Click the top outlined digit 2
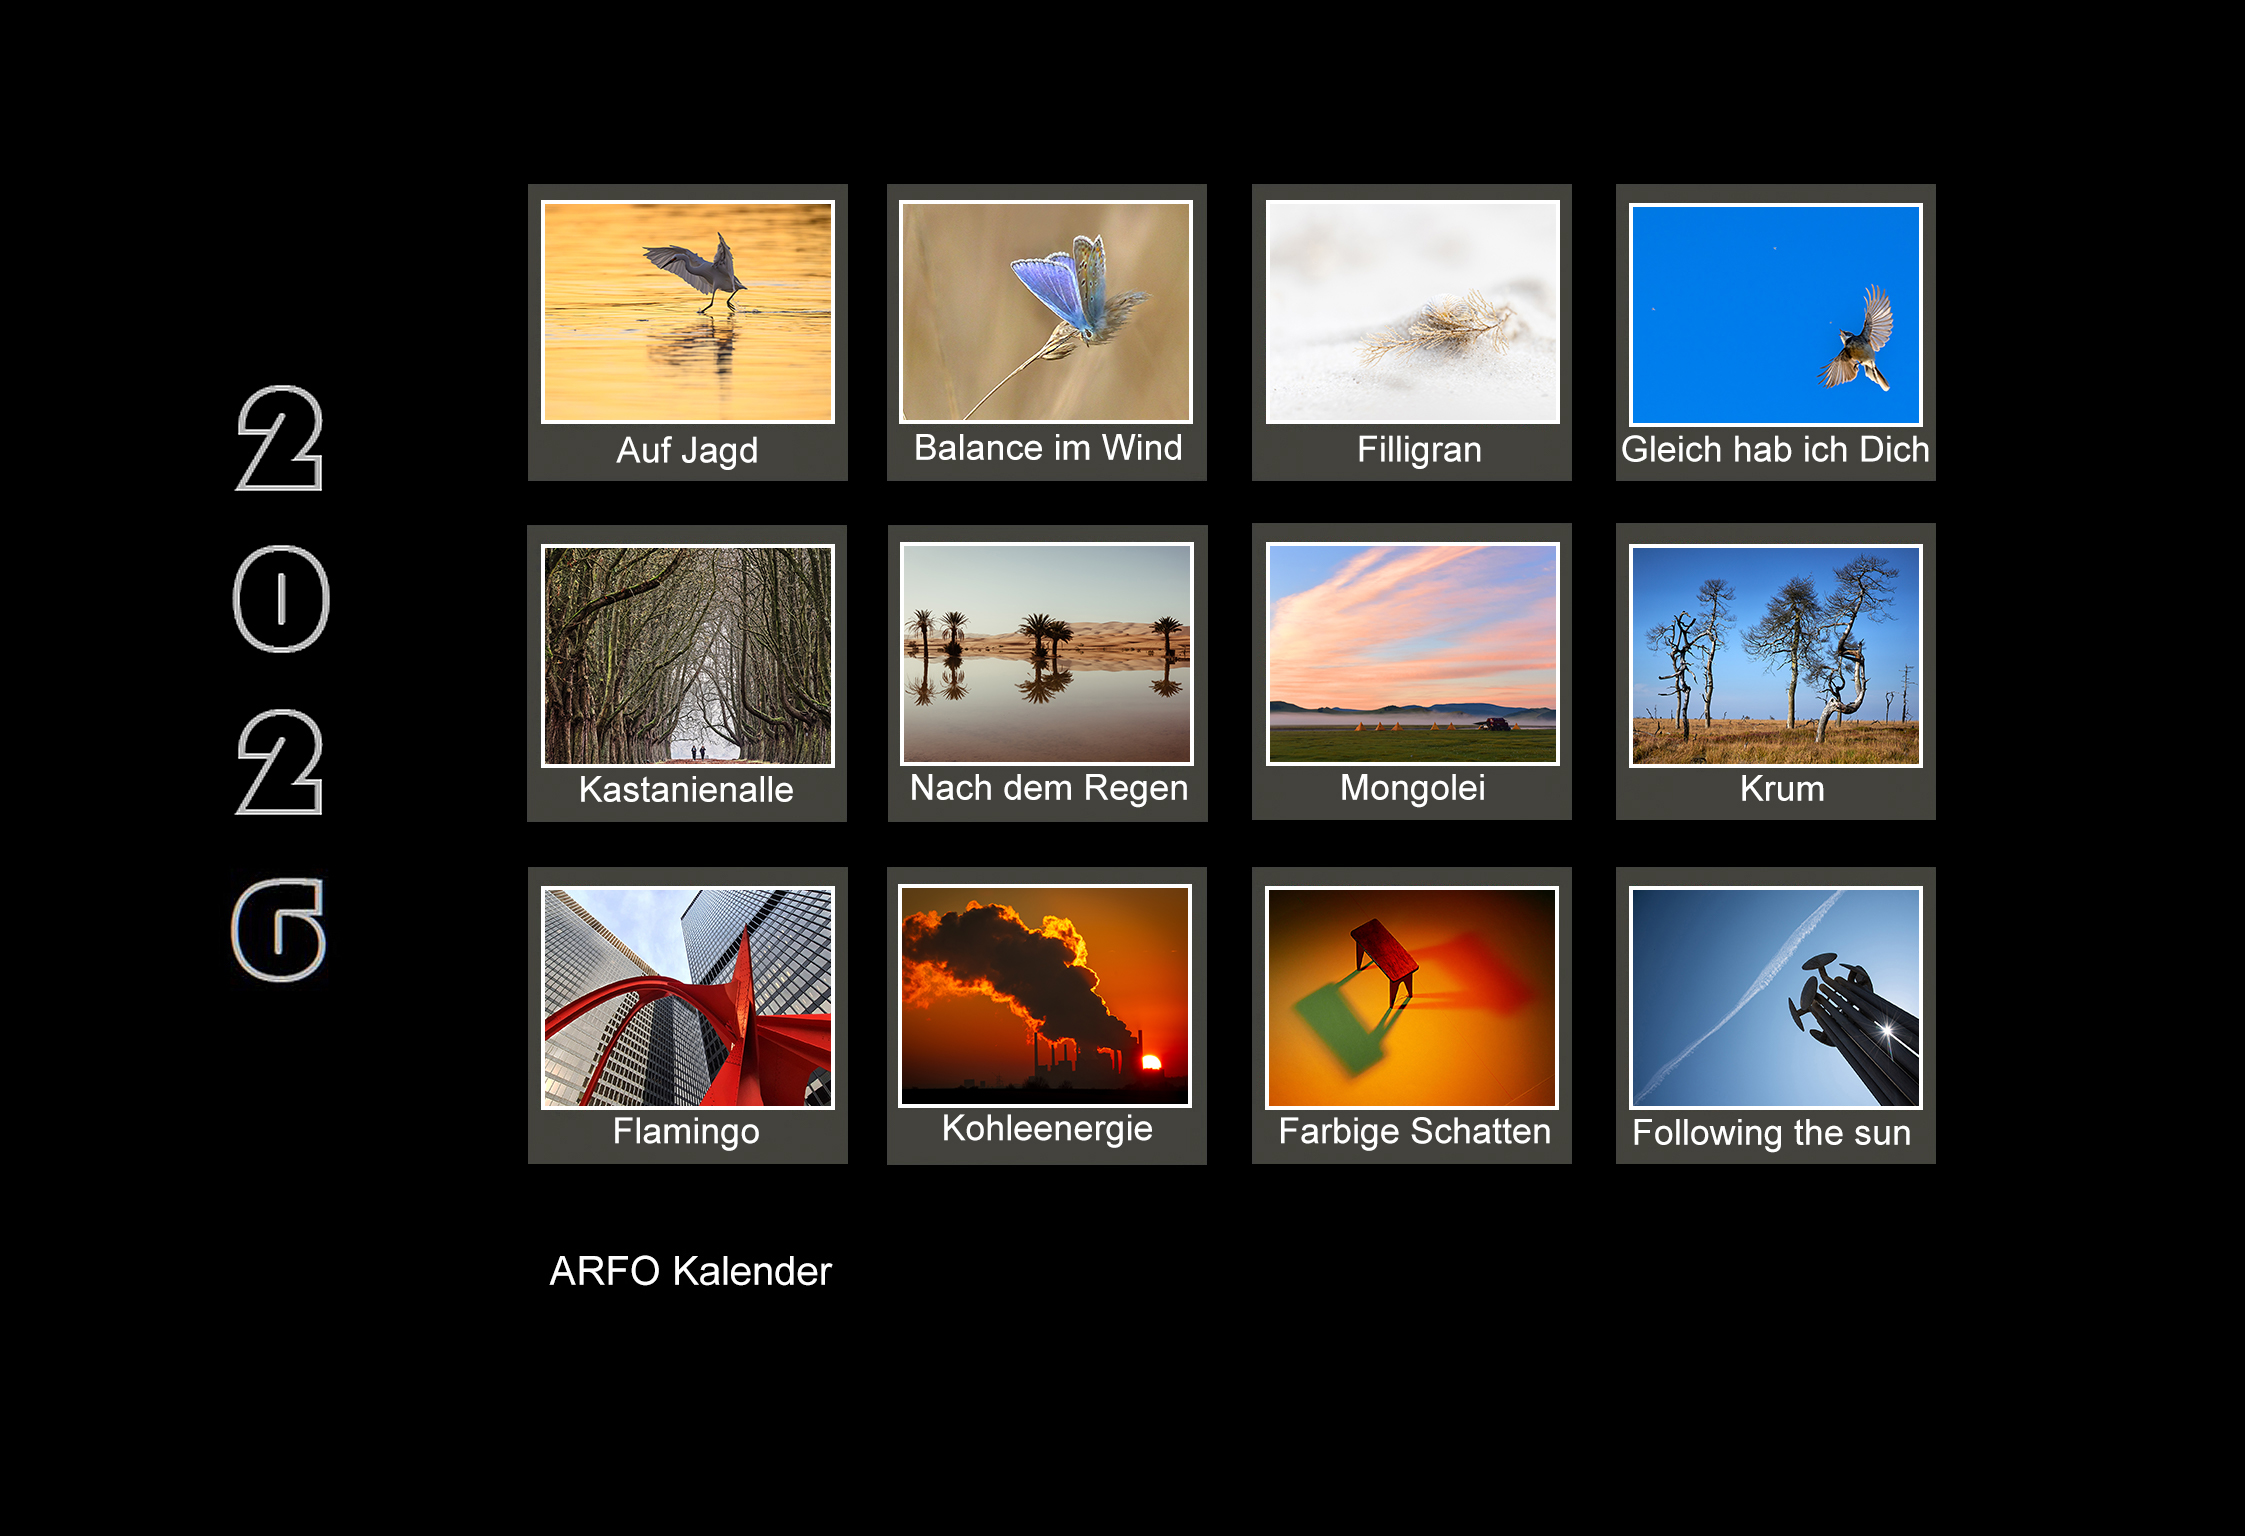2245x1536 pixels. pyautogui.click(x=280, y=438)
